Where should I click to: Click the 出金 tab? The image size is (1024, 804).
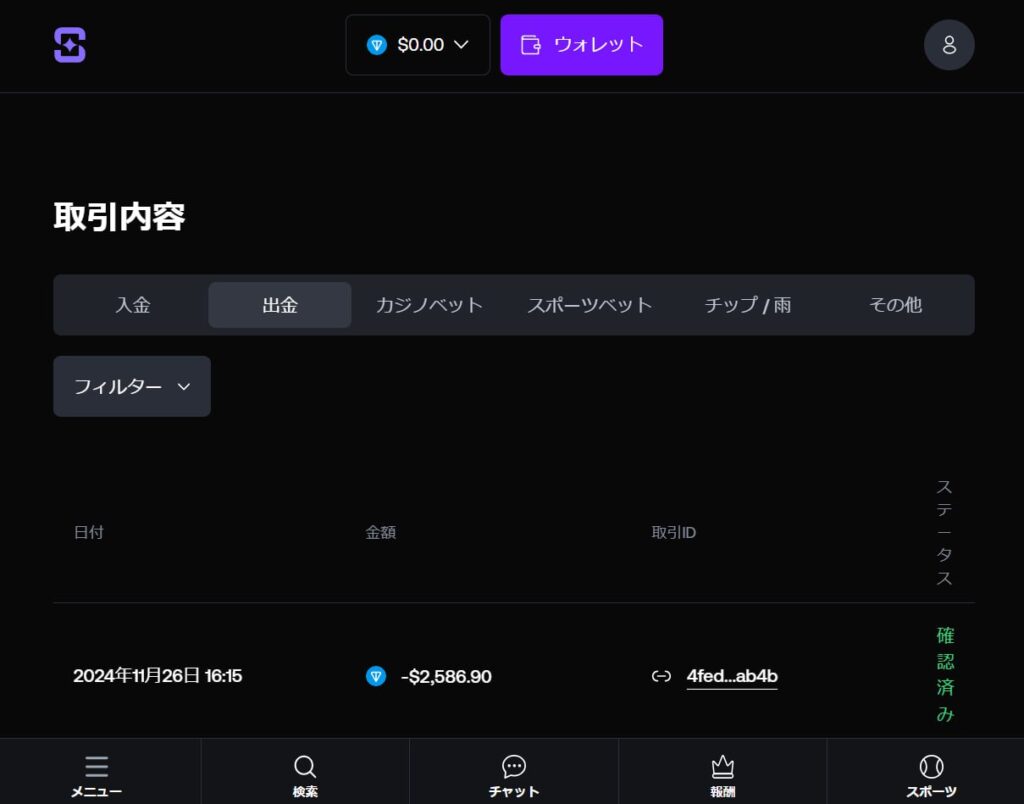click(280, 305)
